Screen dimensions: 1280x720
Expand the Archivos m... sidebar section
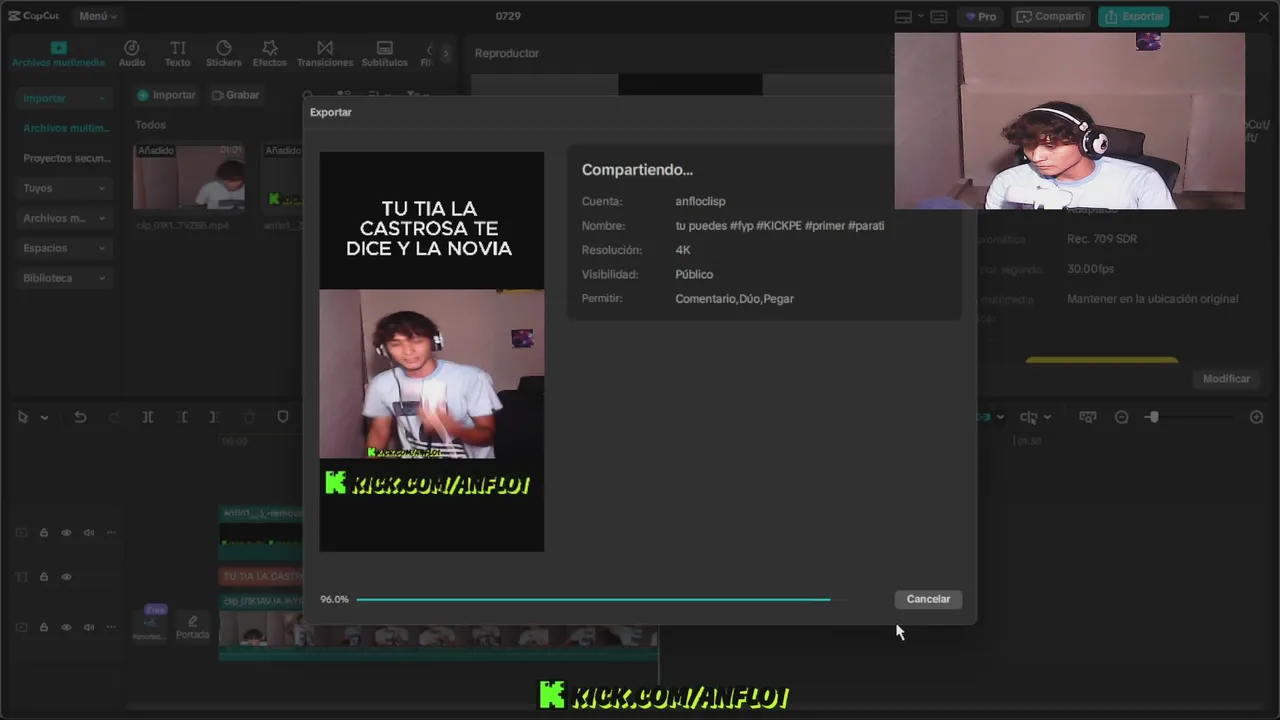tap(64, 218)
